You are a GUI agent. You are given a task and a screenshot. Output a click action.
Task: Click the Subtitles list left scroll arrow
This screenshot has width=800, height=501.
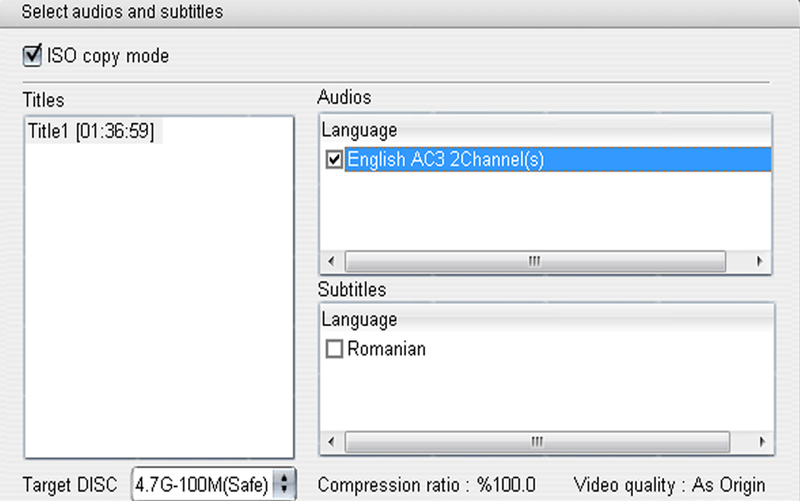point(332,442)
